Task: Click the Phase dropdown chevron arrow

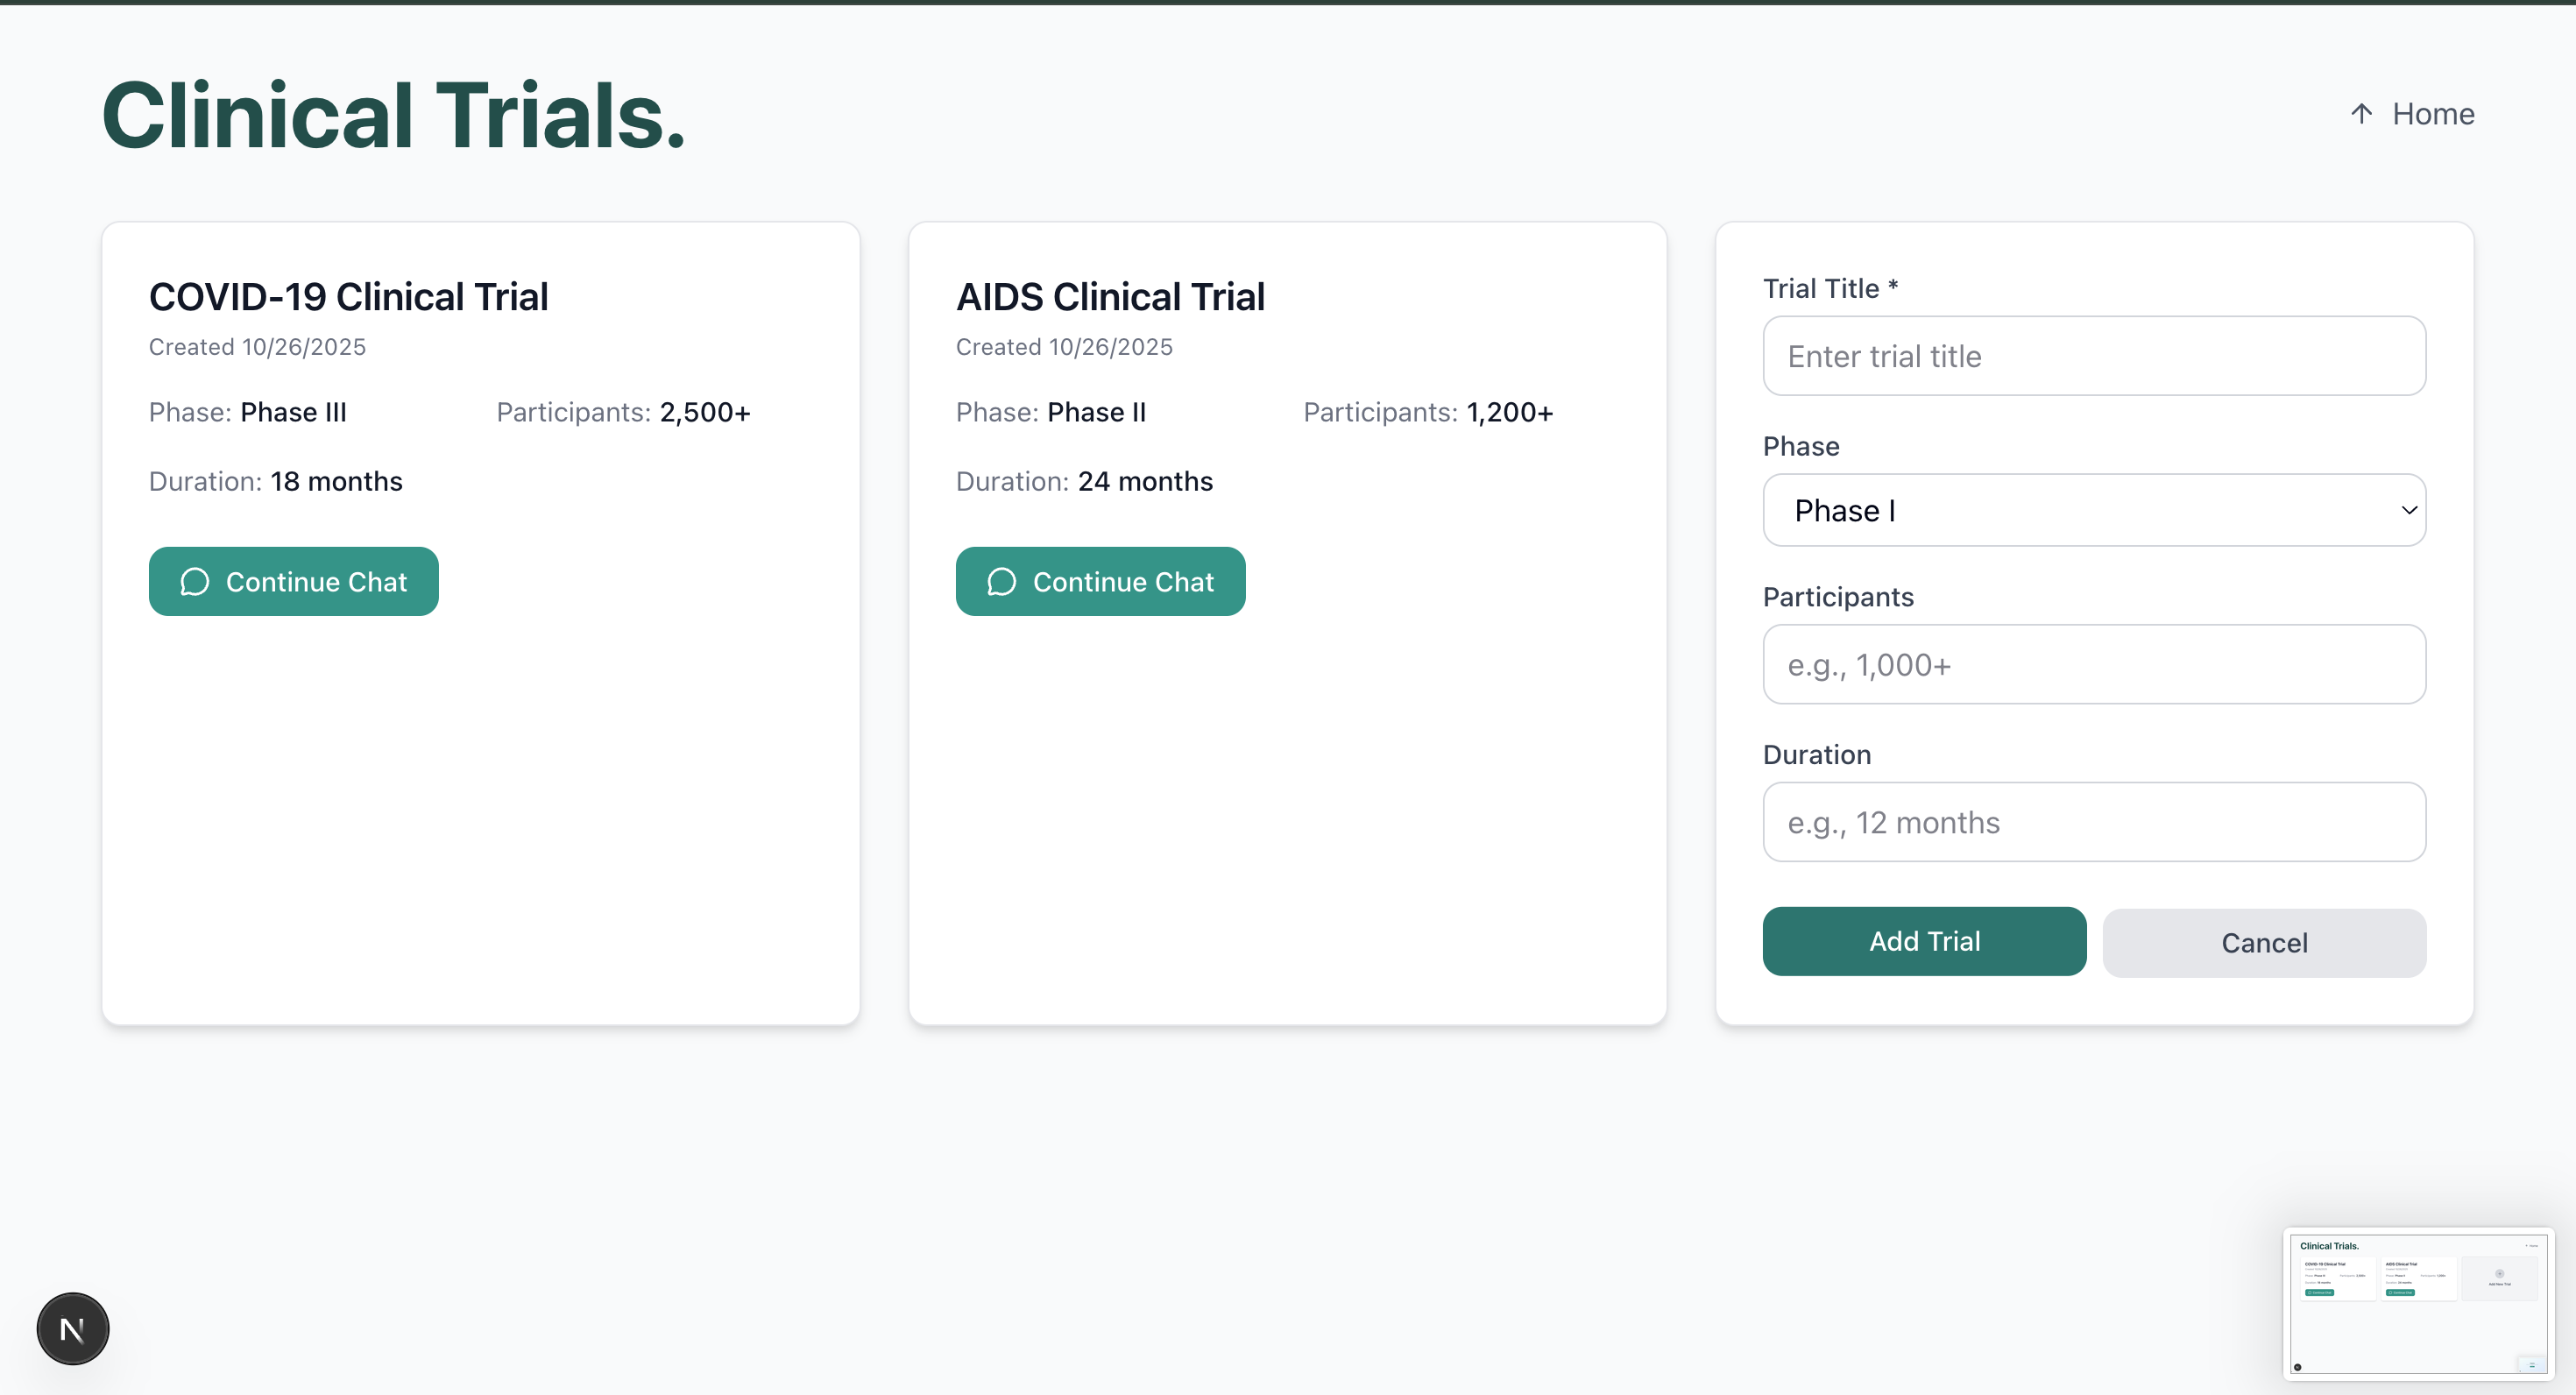Action: point(2409,510)
